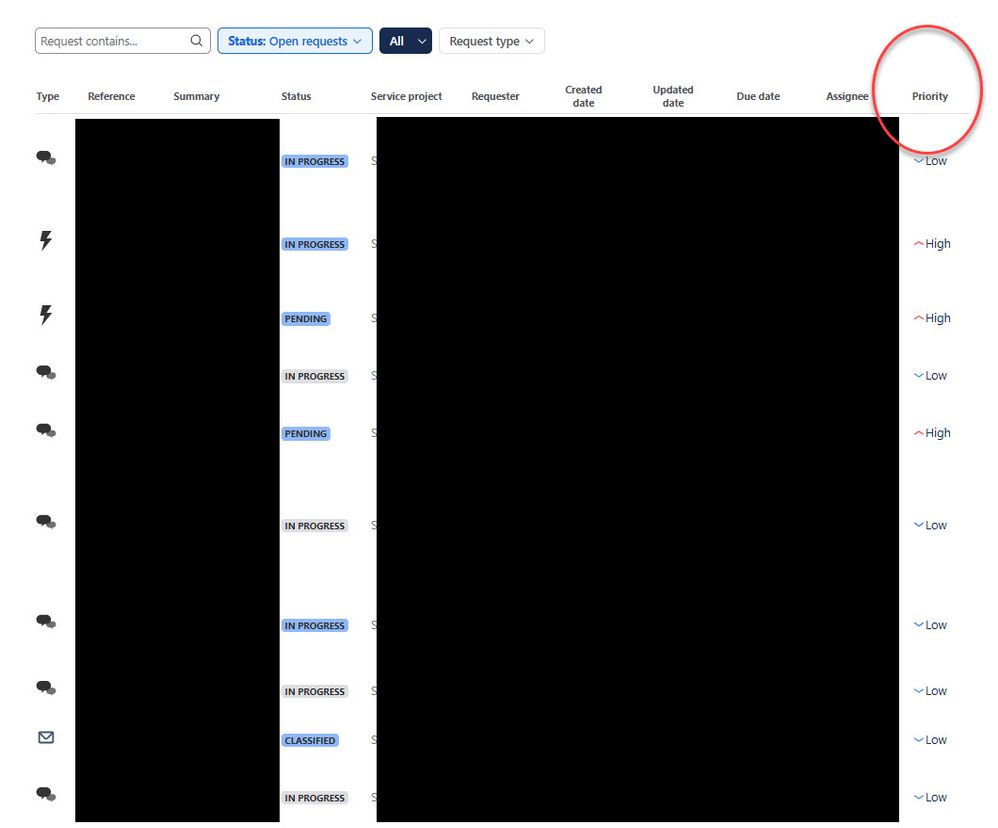Click the envelope icon of CLASSIFIED row

(46, 738)
